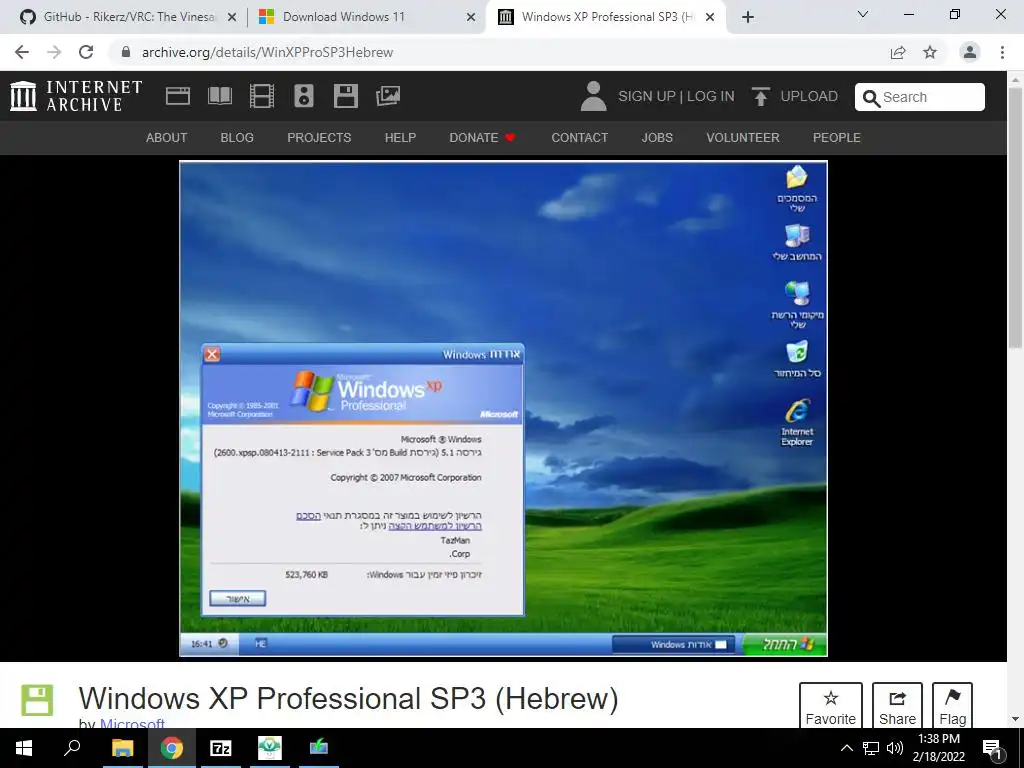Viewport: 1024px width, 768px height.
Task: Open the Web (Wayback) media icon
Action: [178, 96]
